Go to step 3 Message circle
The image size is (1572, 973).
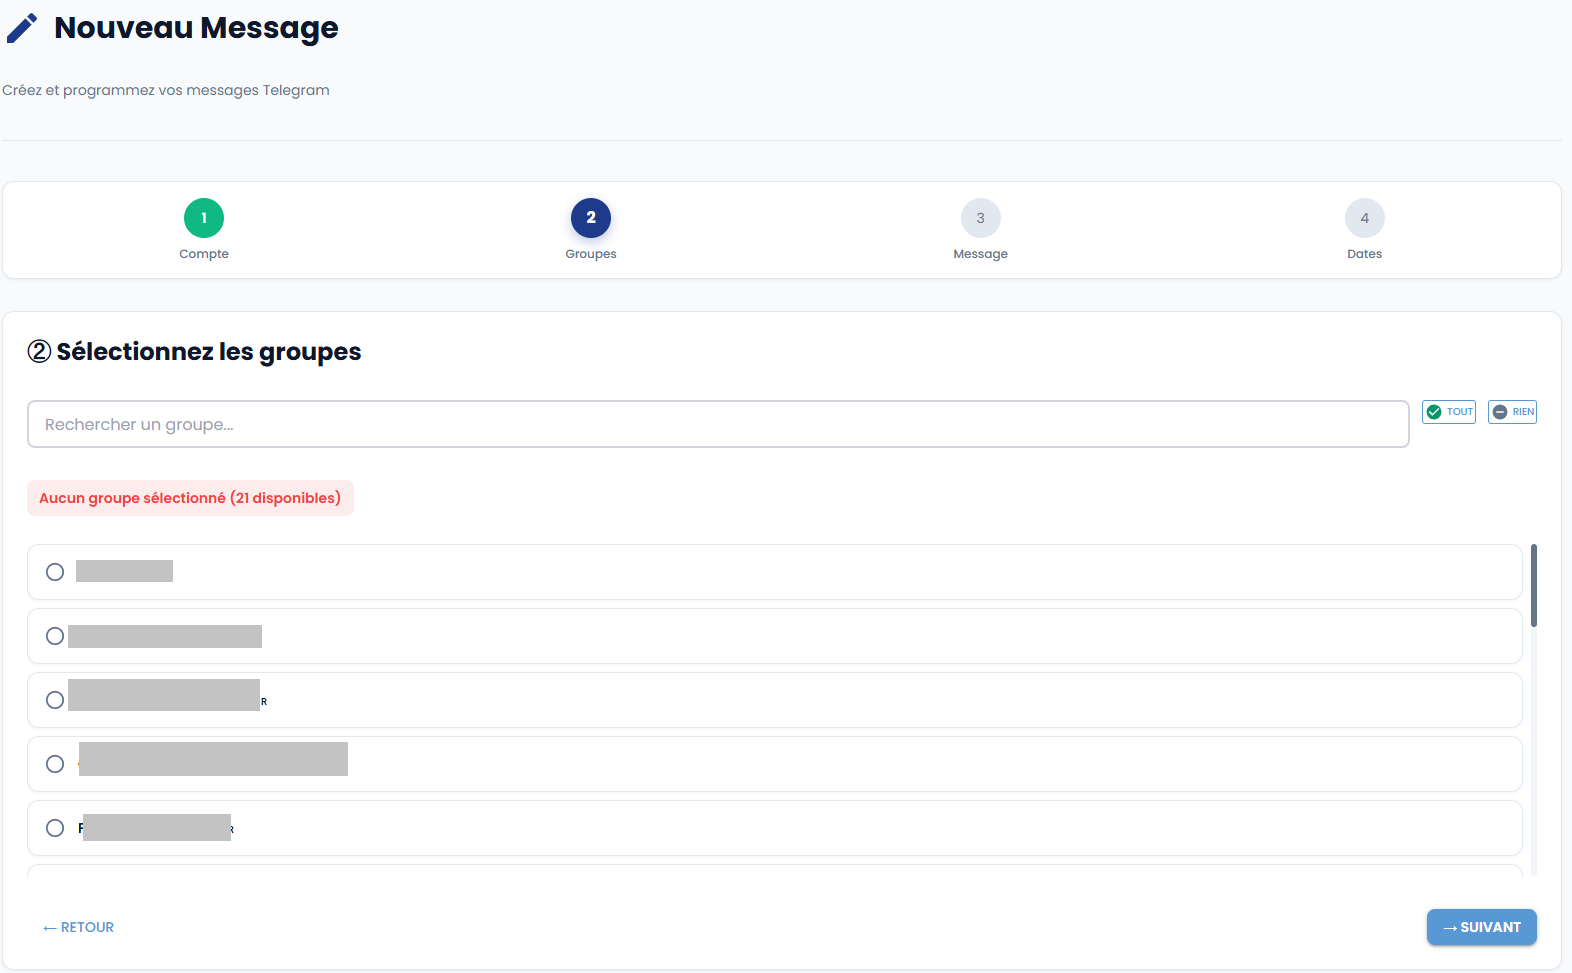point(980,218)
